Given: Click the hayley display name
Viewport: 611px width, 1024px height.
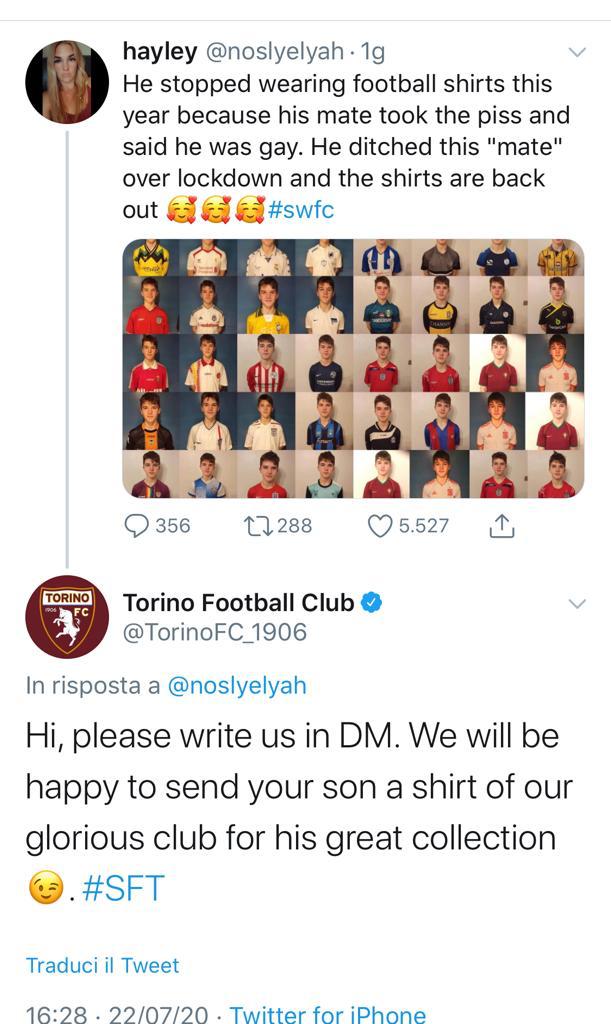Looking at the screenshot, I should 156,51.
